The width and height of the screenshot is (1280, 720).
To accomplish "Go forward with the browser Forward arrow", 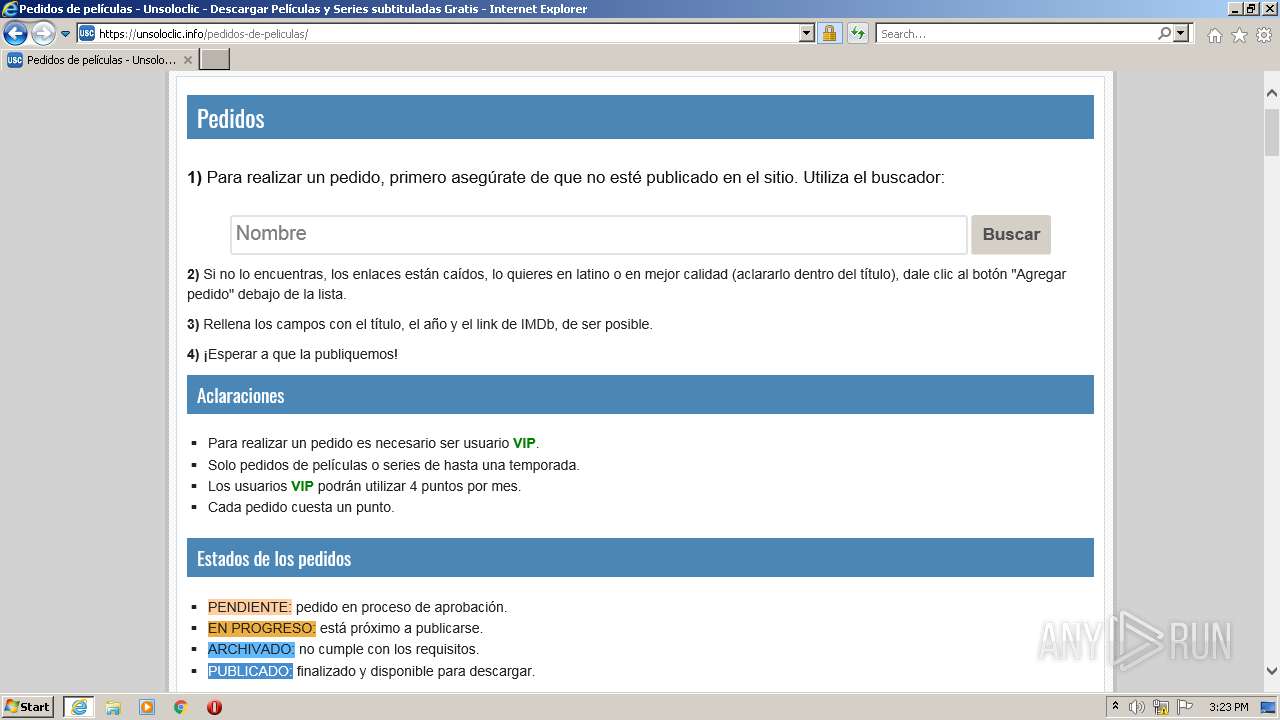I will [43, 33].
